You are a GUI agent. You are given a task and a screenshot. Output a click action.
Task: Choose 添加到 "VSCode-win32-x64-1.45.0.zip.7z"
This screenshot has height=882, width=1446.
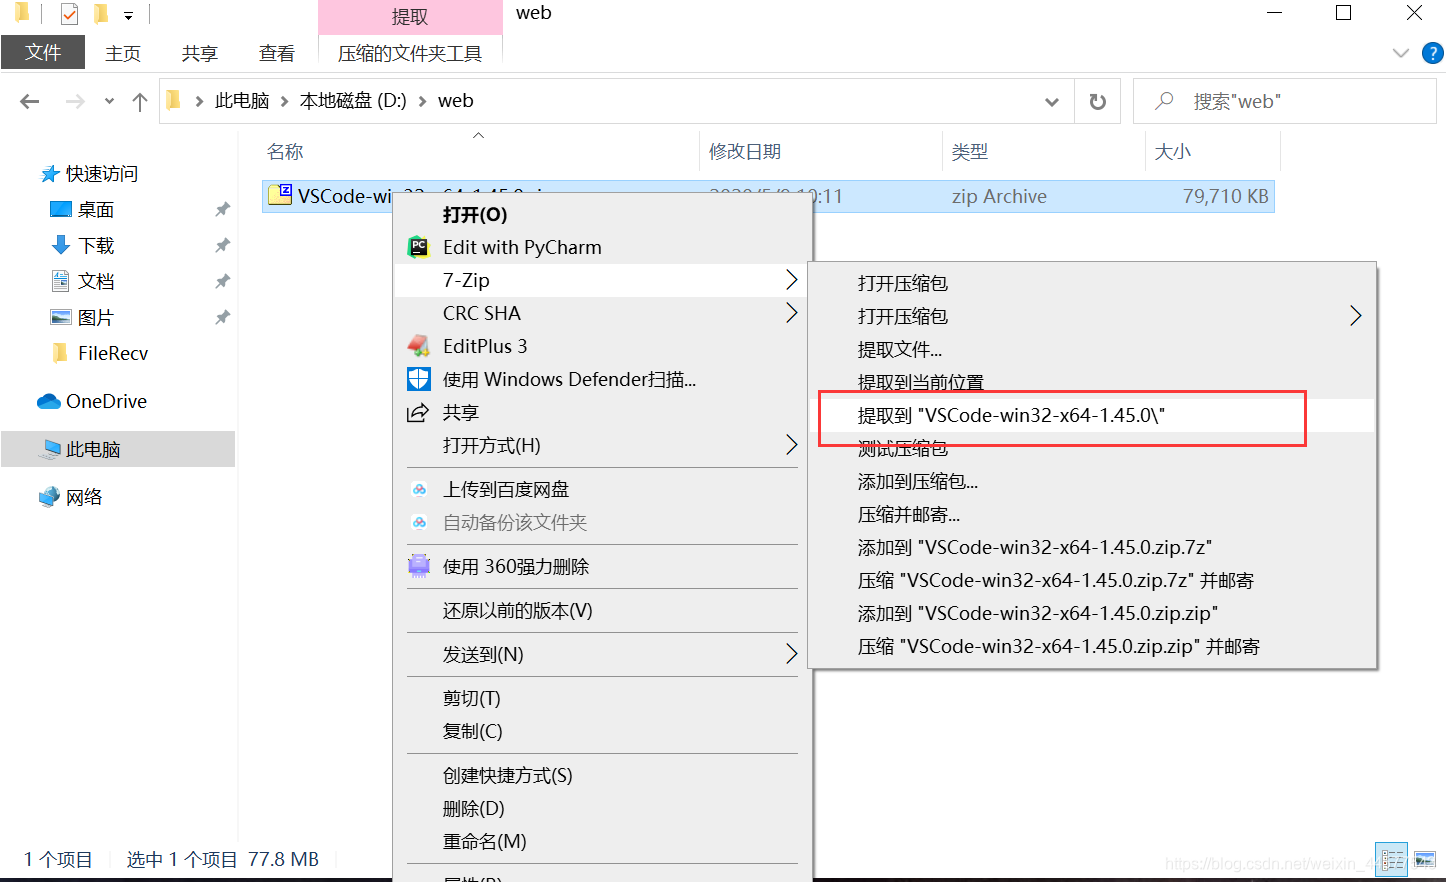click(x=1092, y=547)
